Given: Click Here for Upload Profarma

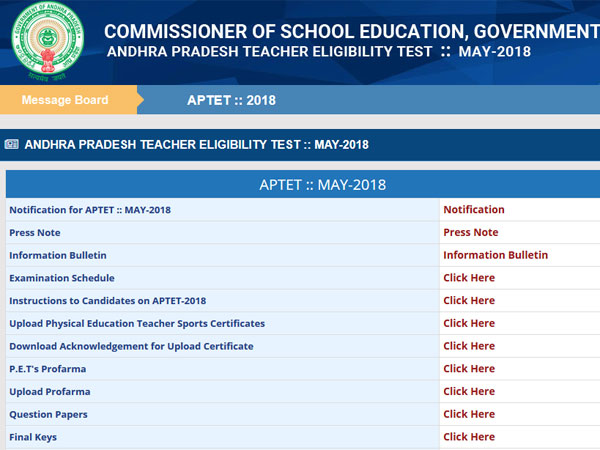Looking at the screenshot, I should tap(469, 391).
